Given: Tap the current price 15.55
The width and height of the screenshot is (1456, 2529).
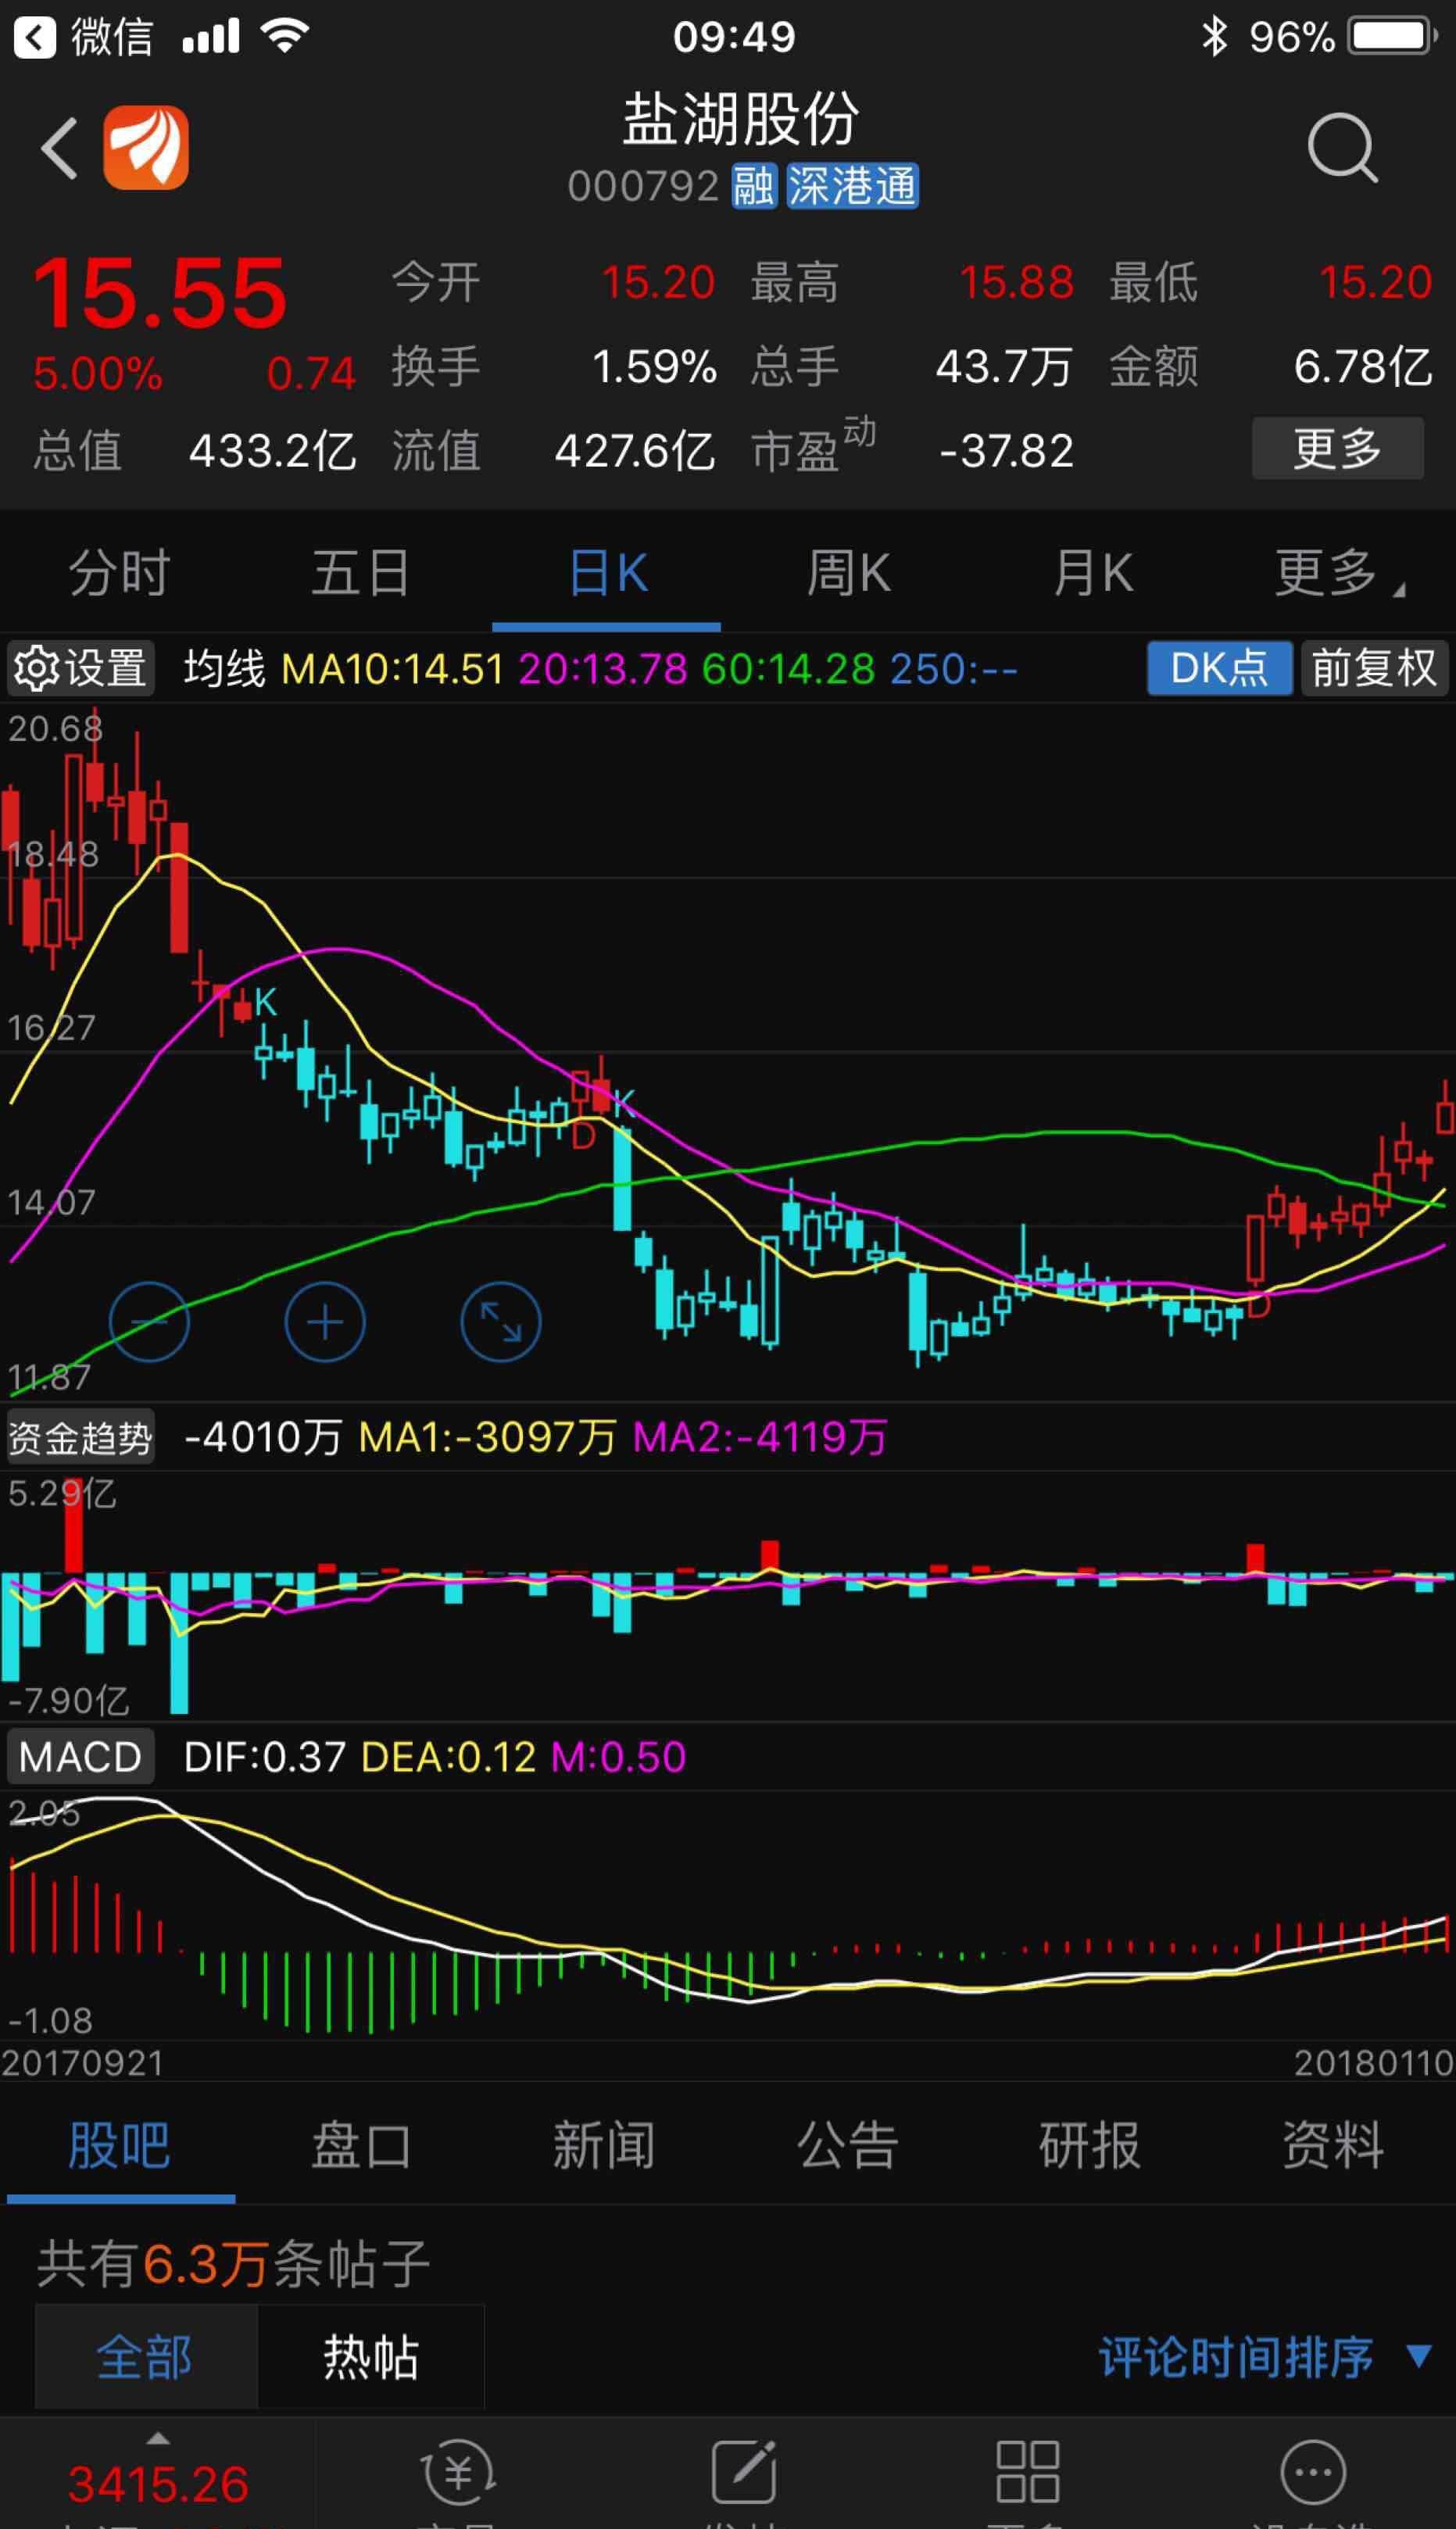Looking at the screenshot, I should click(x=160, y=294).
